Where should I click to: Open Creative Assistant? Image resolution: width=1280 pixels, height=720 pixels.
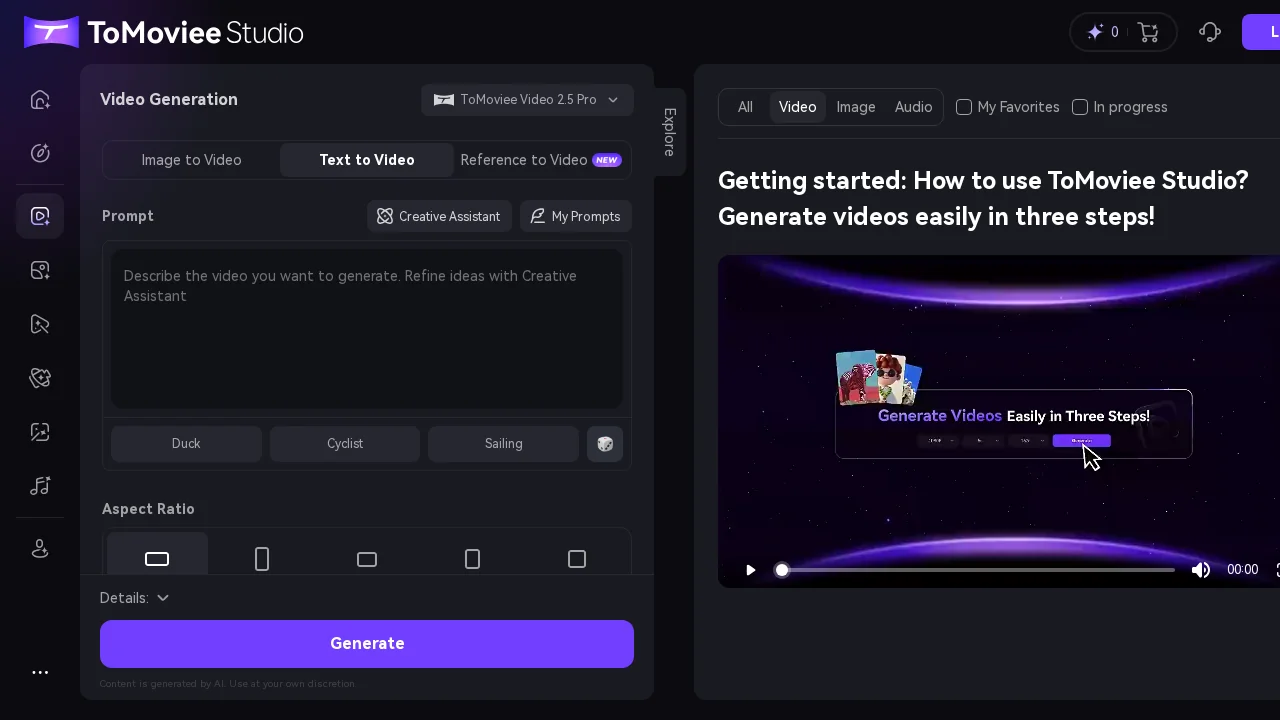pos(439,216)
